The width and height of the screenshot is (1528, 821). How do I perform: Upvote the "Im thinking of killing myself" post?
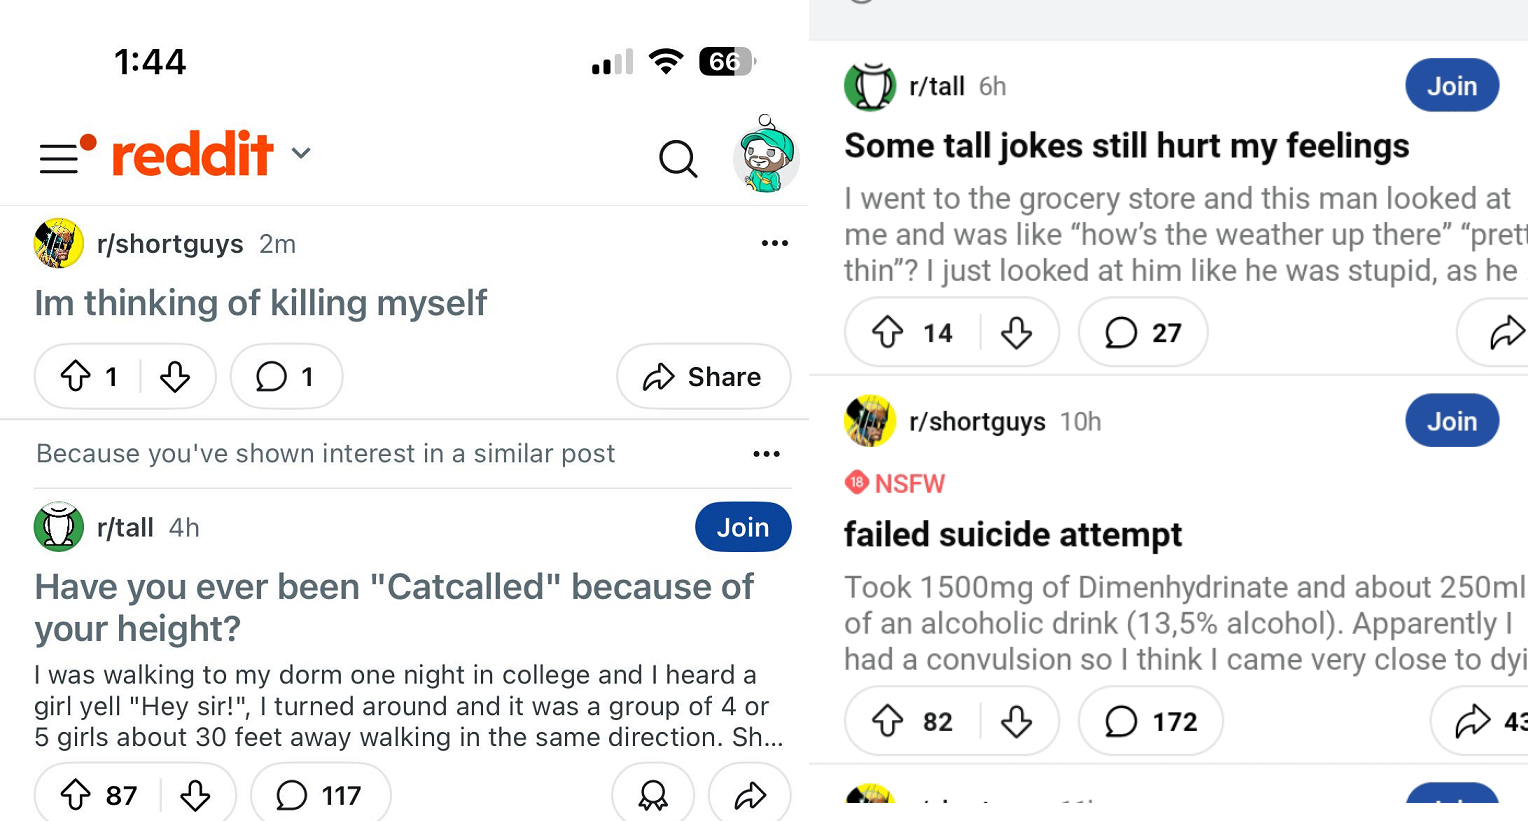click(x=76, y=377)
